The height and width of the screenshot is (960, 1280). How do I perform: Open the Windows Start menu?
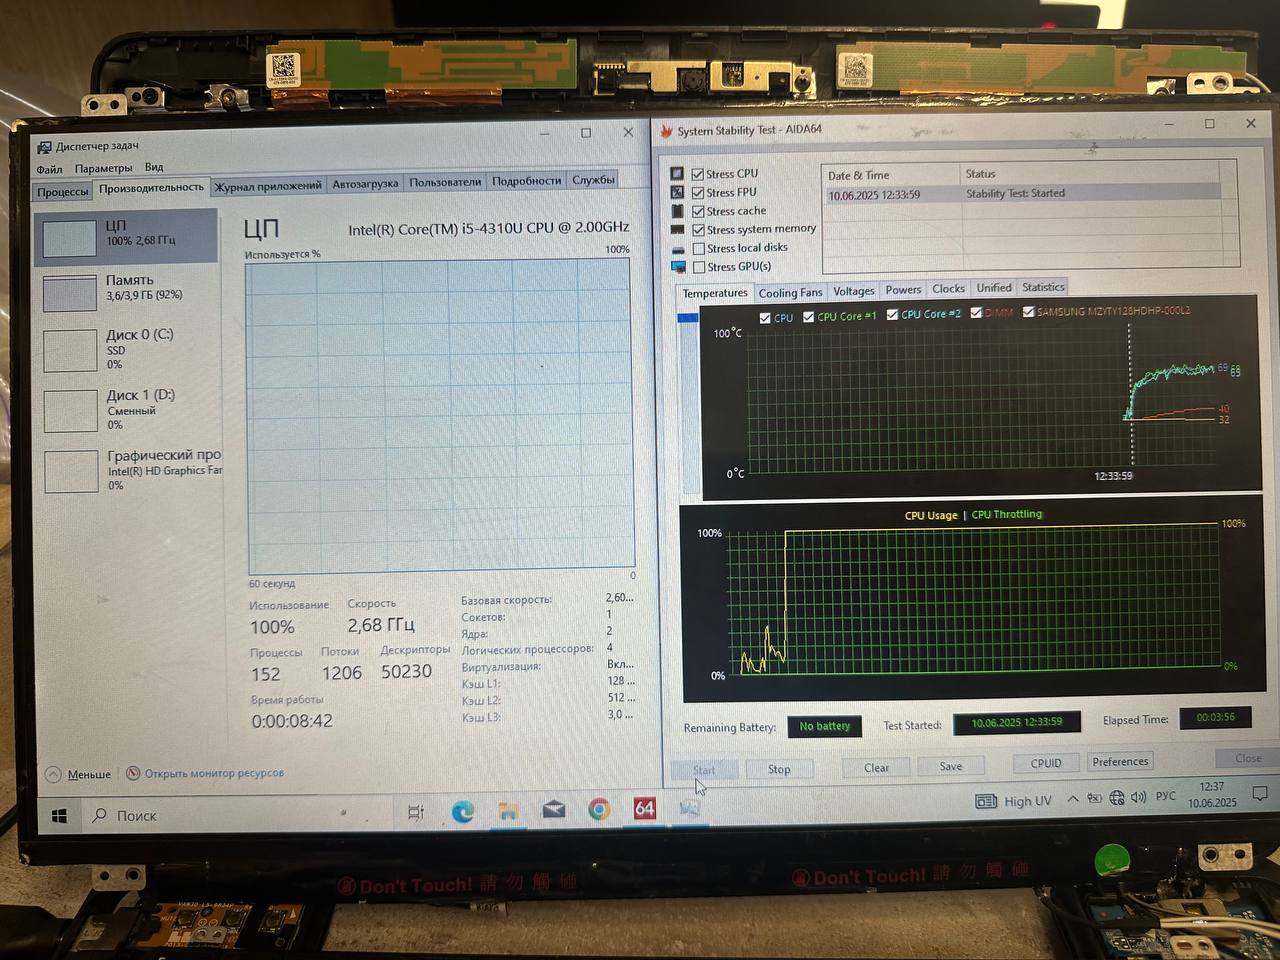coord(59,816)
